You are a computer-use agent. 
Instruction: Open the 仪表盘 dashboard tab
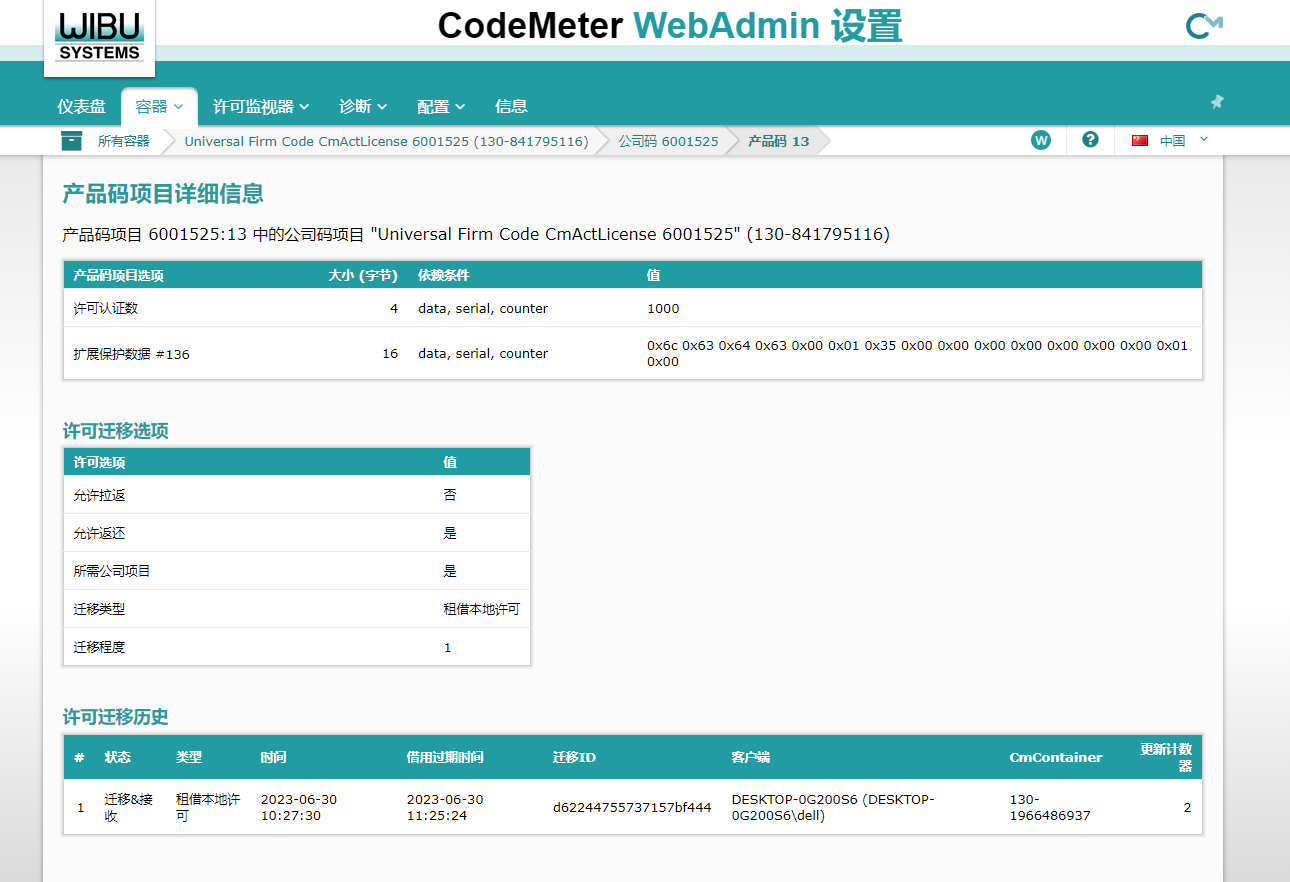point(81,106)
